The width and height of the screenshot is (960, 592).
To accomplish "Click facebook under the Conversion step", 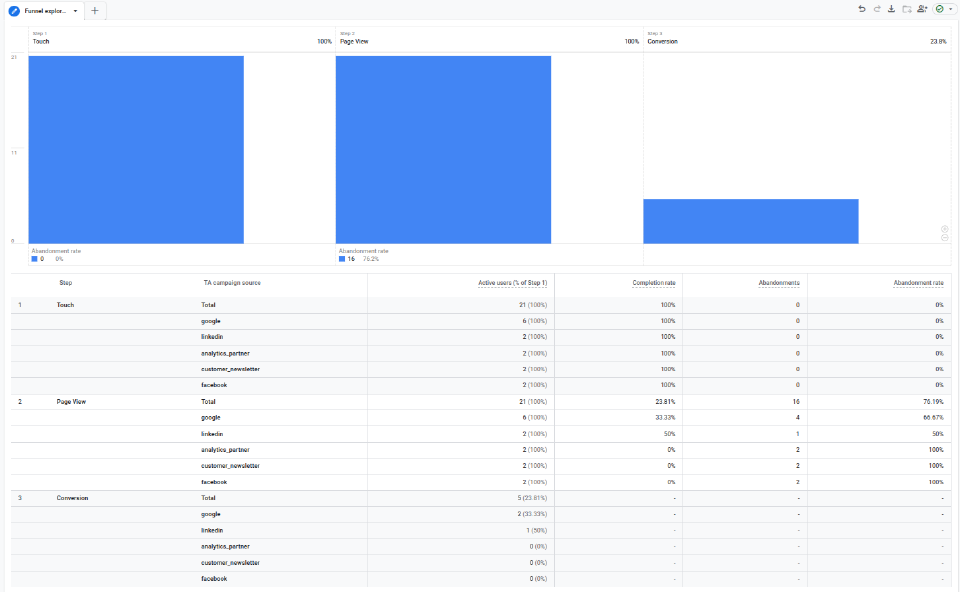I will tap(214, 579).
